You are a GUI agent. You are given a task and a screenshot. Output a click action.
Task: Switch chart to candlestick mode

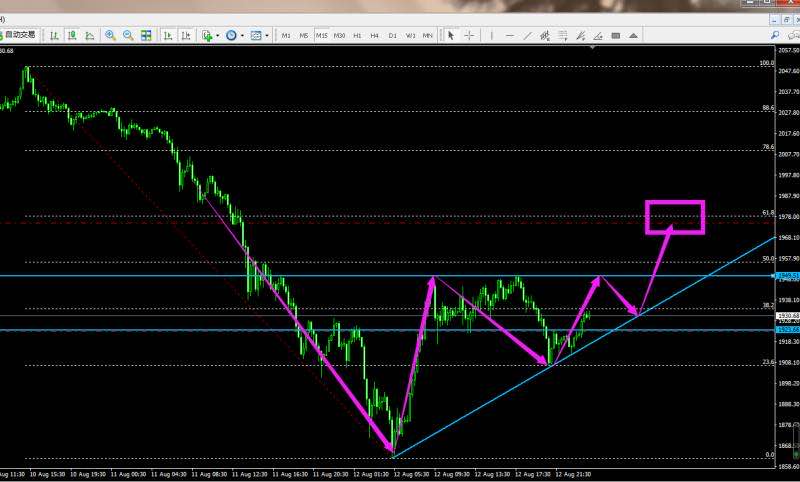tap(72, 35)
